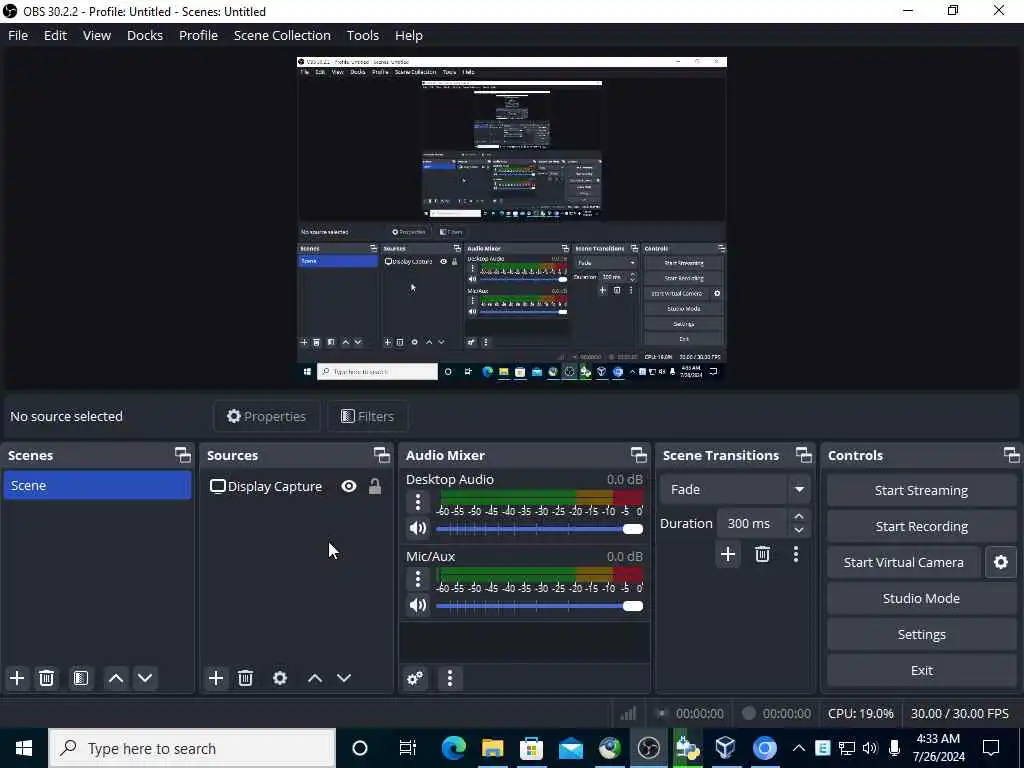Add a new source with plus icon
Image resolution: width=1024 pixels, height=768 pixels.
click(216, 678)
